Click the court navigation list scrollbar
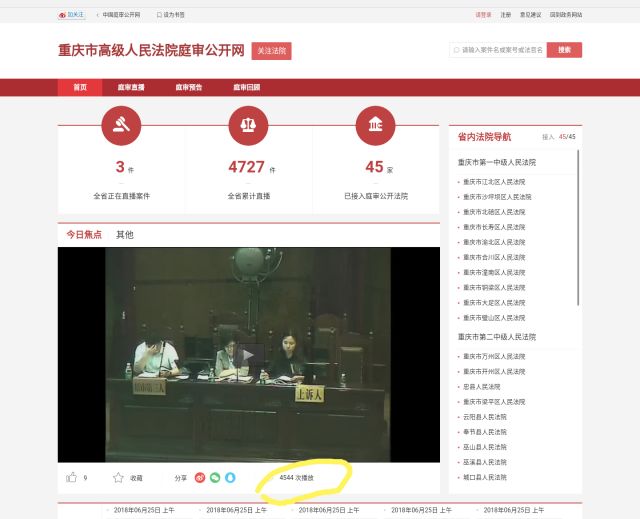Viewport: 640px width, 519px height. 578,228
